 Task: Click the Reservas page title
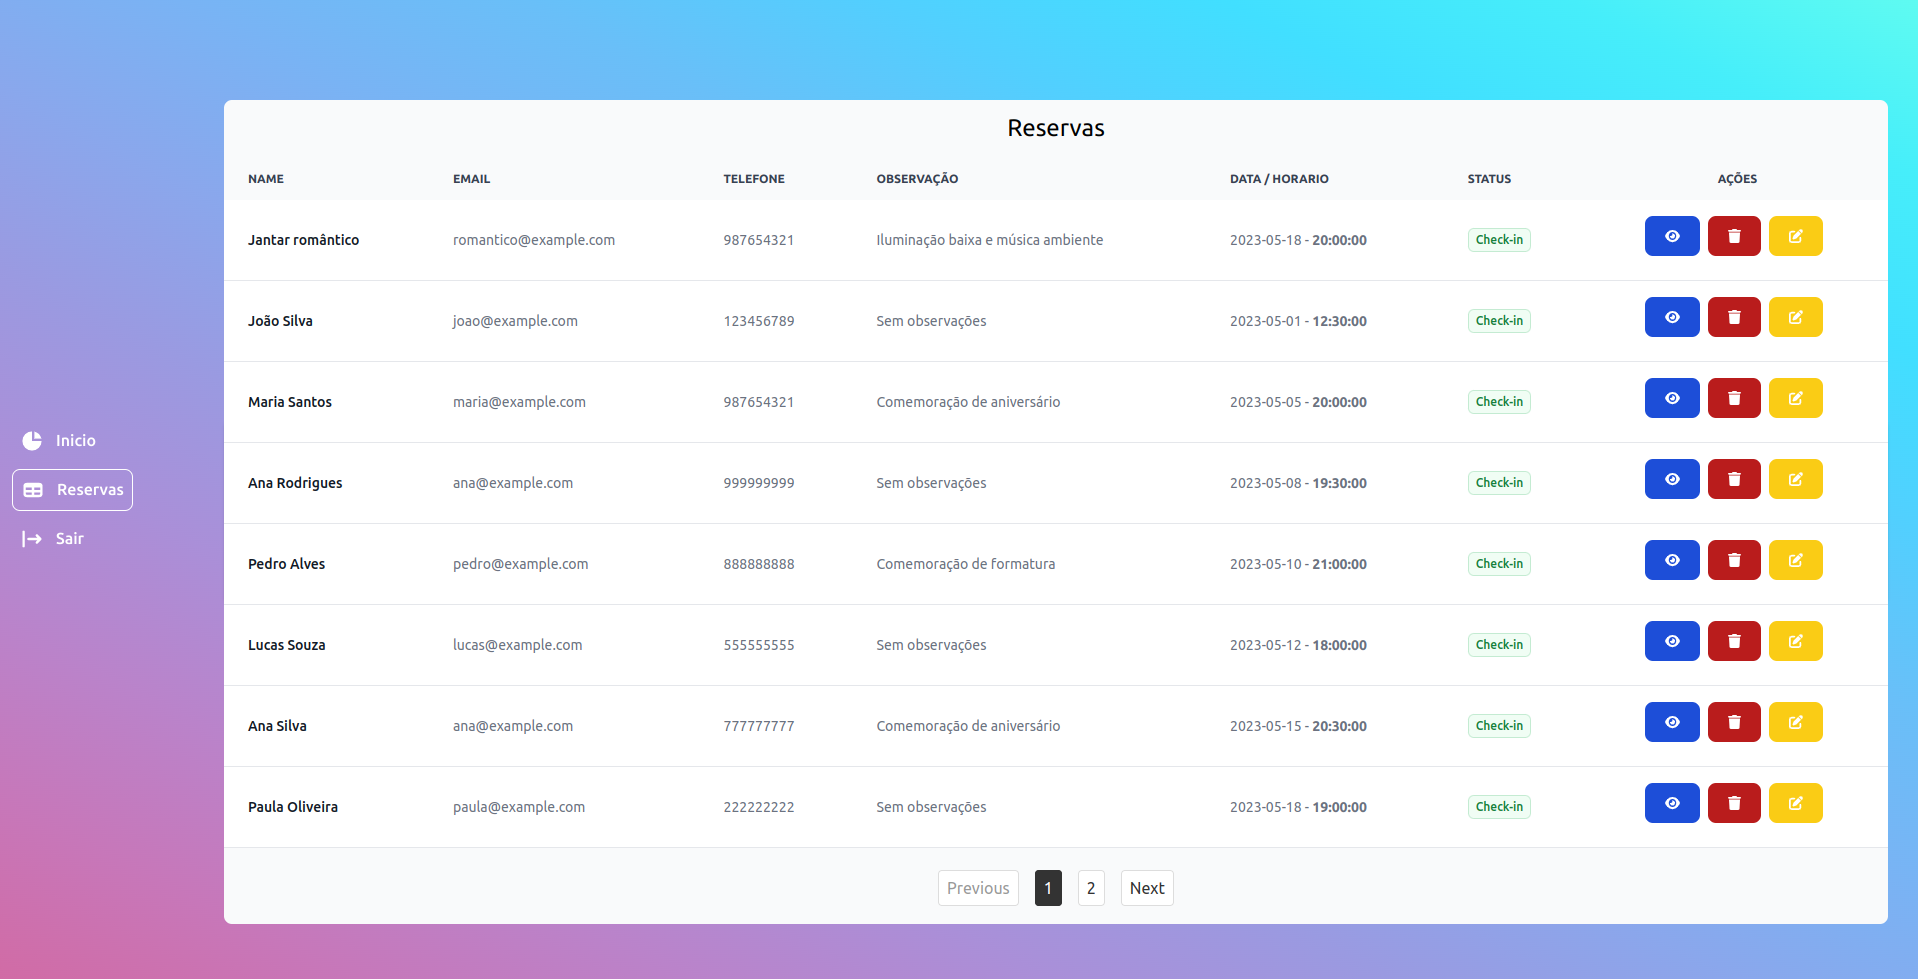pyautogui.click(x=1056, y=128)
